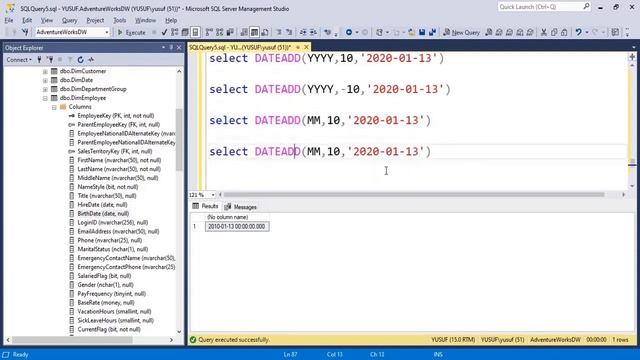
Task: Open the View menu
Action: tap(47, 20)
